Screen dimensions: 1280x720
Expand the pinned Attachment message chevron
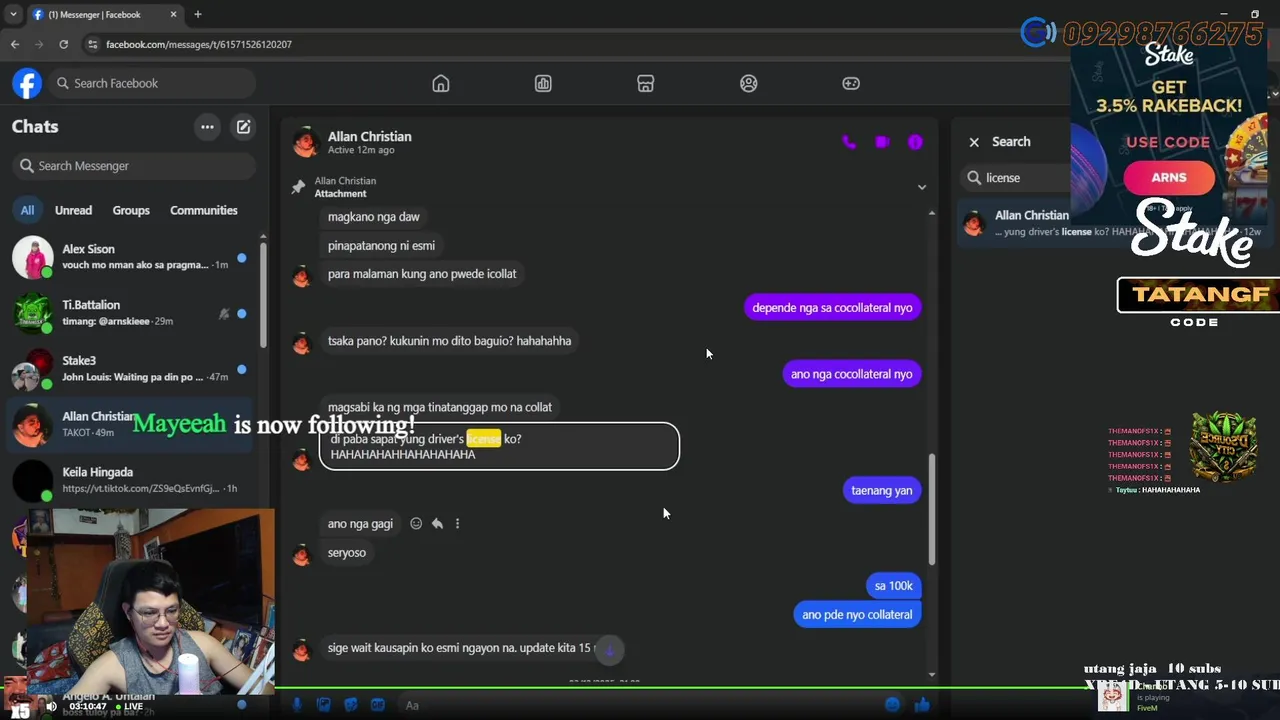[x=922, y=187]
